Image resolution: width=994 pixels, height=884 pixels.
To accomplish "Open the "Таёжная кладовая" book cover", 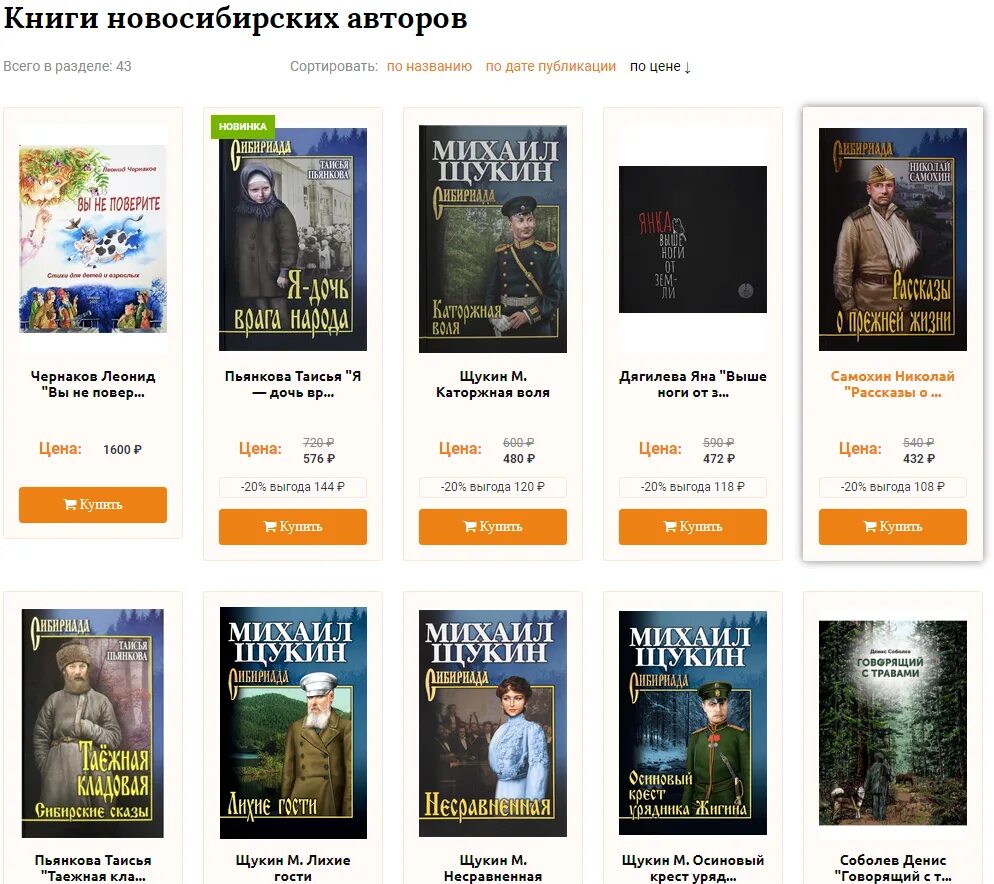I will coord(93,723).
